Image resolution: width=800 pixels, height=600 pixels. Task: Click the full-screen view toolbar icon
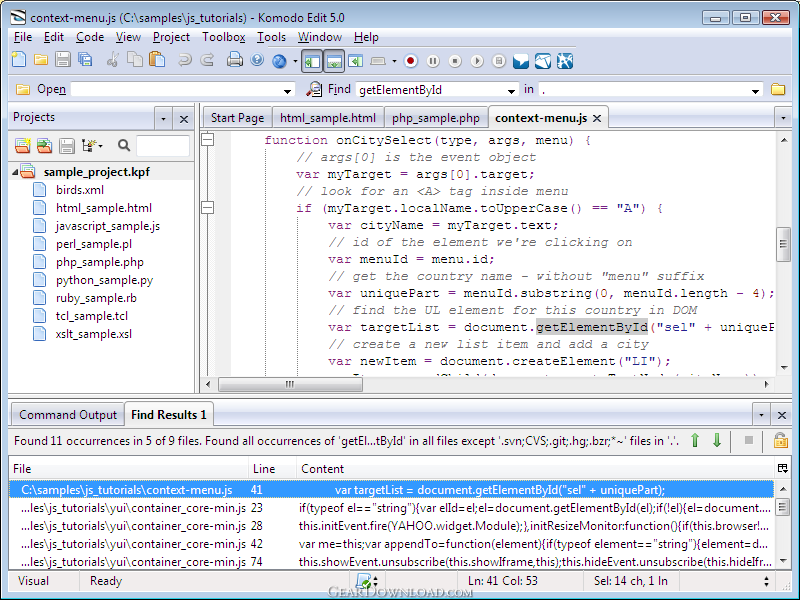coord(378,61)
